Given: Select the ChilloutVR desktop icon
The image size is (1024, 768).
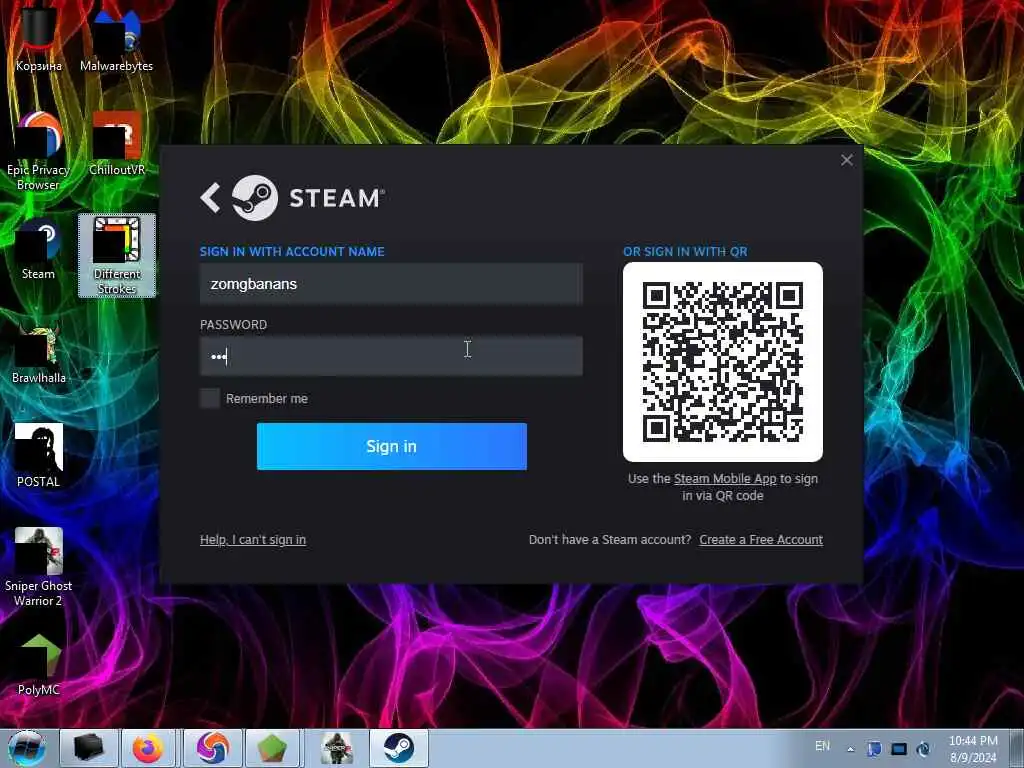Looking at the screenshot, I should click(x=116, y=144).
